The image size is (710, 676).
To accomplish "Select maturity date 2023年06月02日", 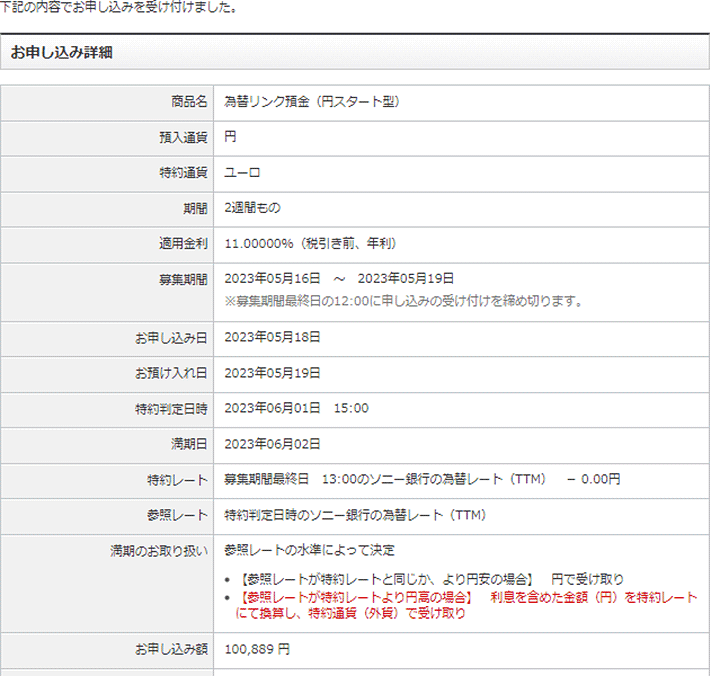I will point(273,444).
